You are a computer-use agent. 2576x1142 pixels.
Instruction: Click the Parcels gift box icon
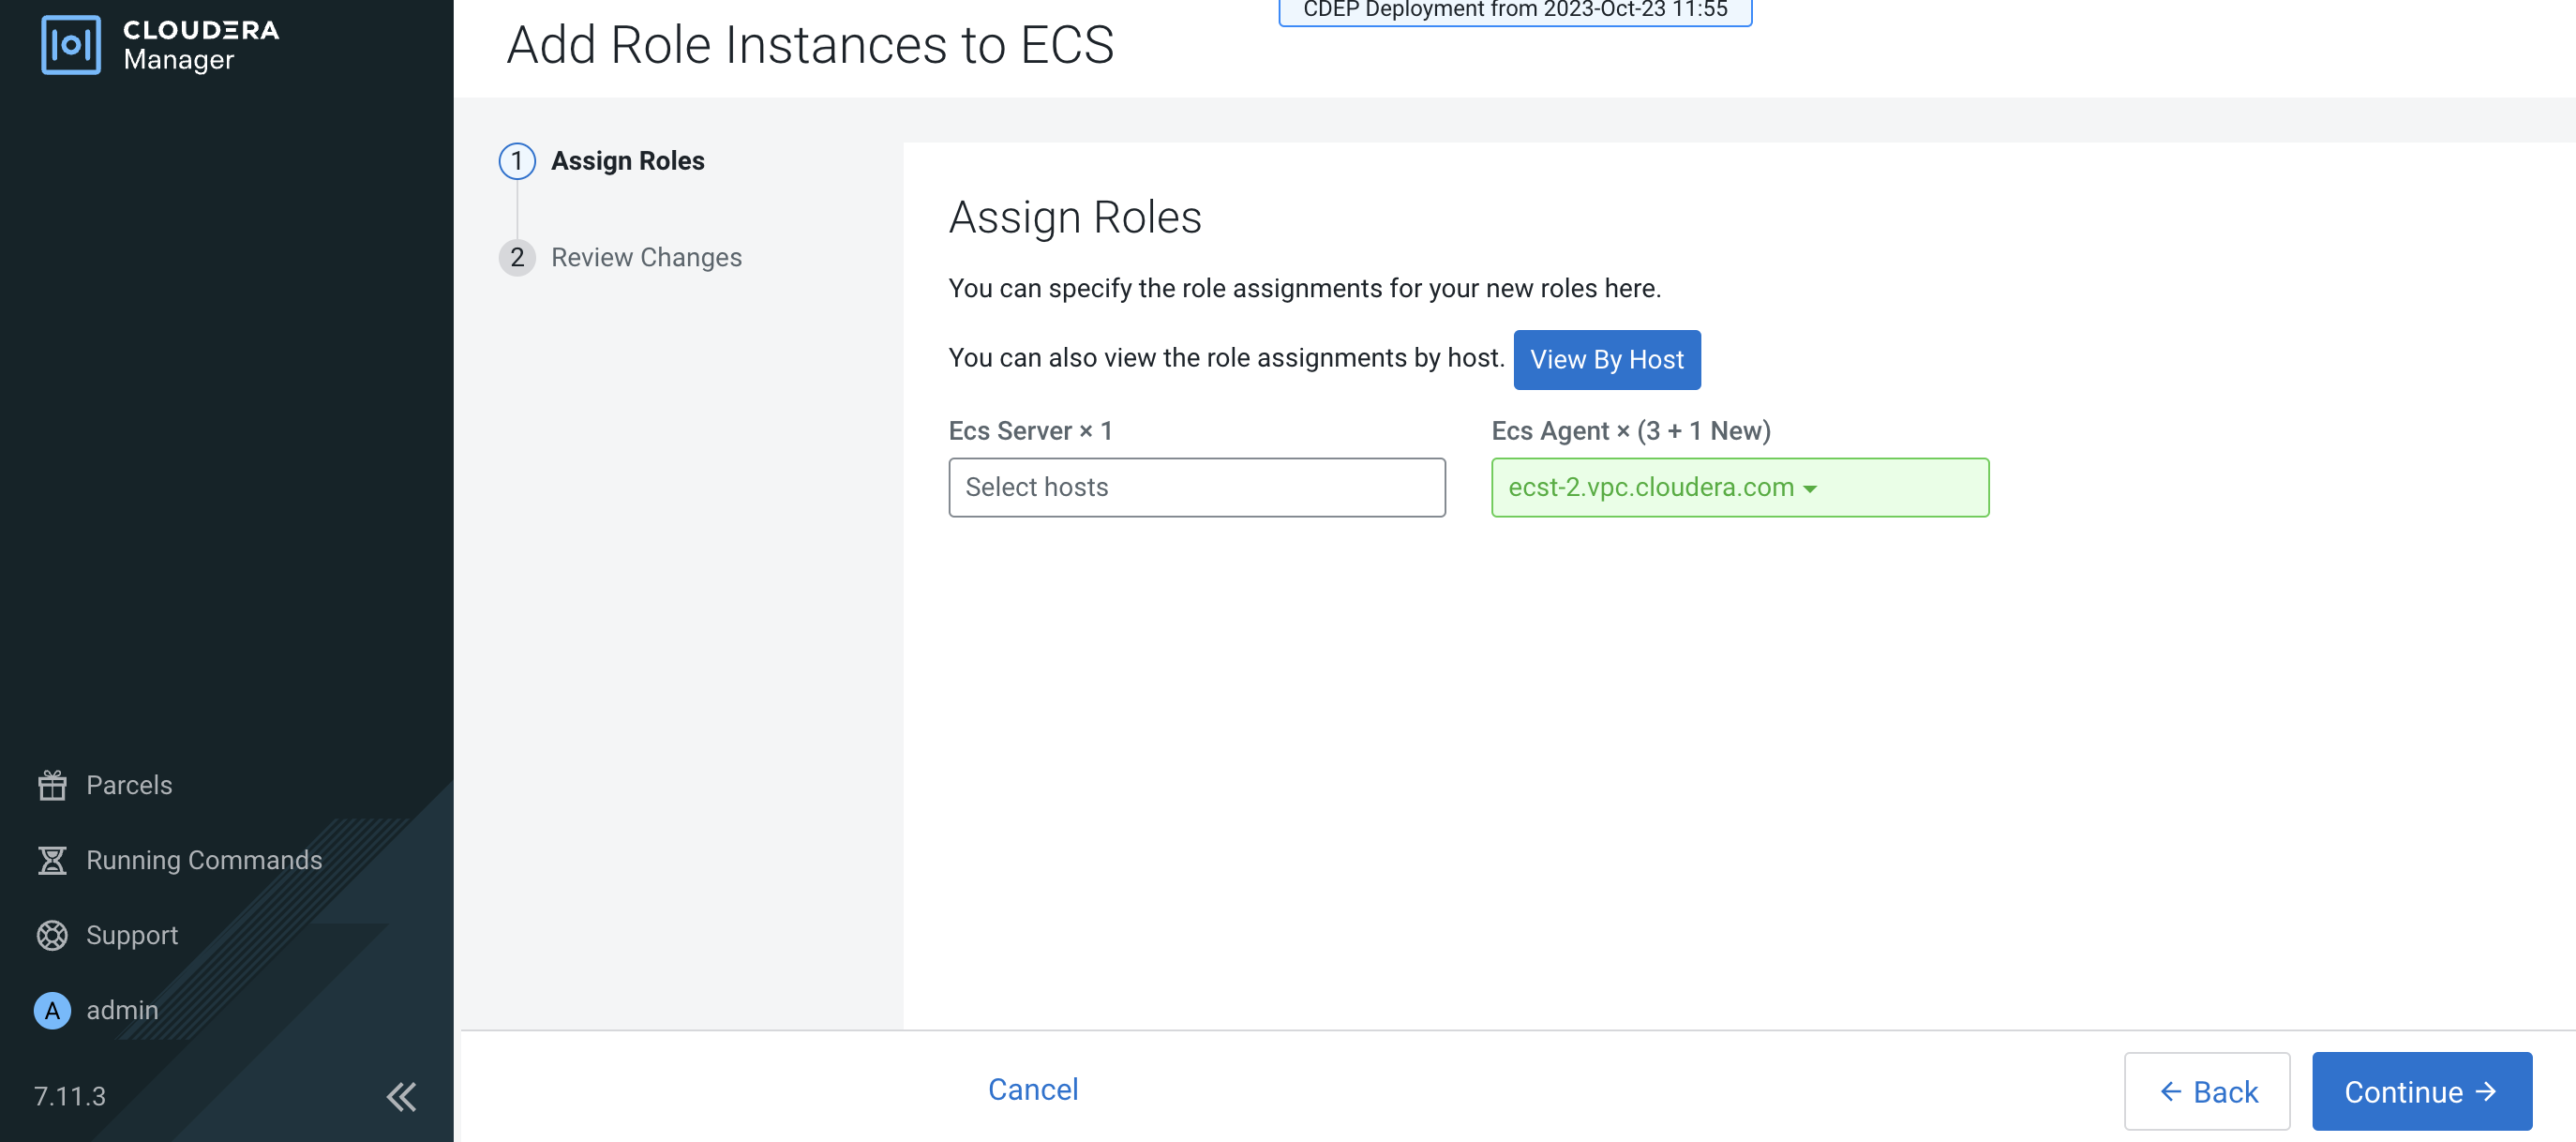[x=52, y=785]
